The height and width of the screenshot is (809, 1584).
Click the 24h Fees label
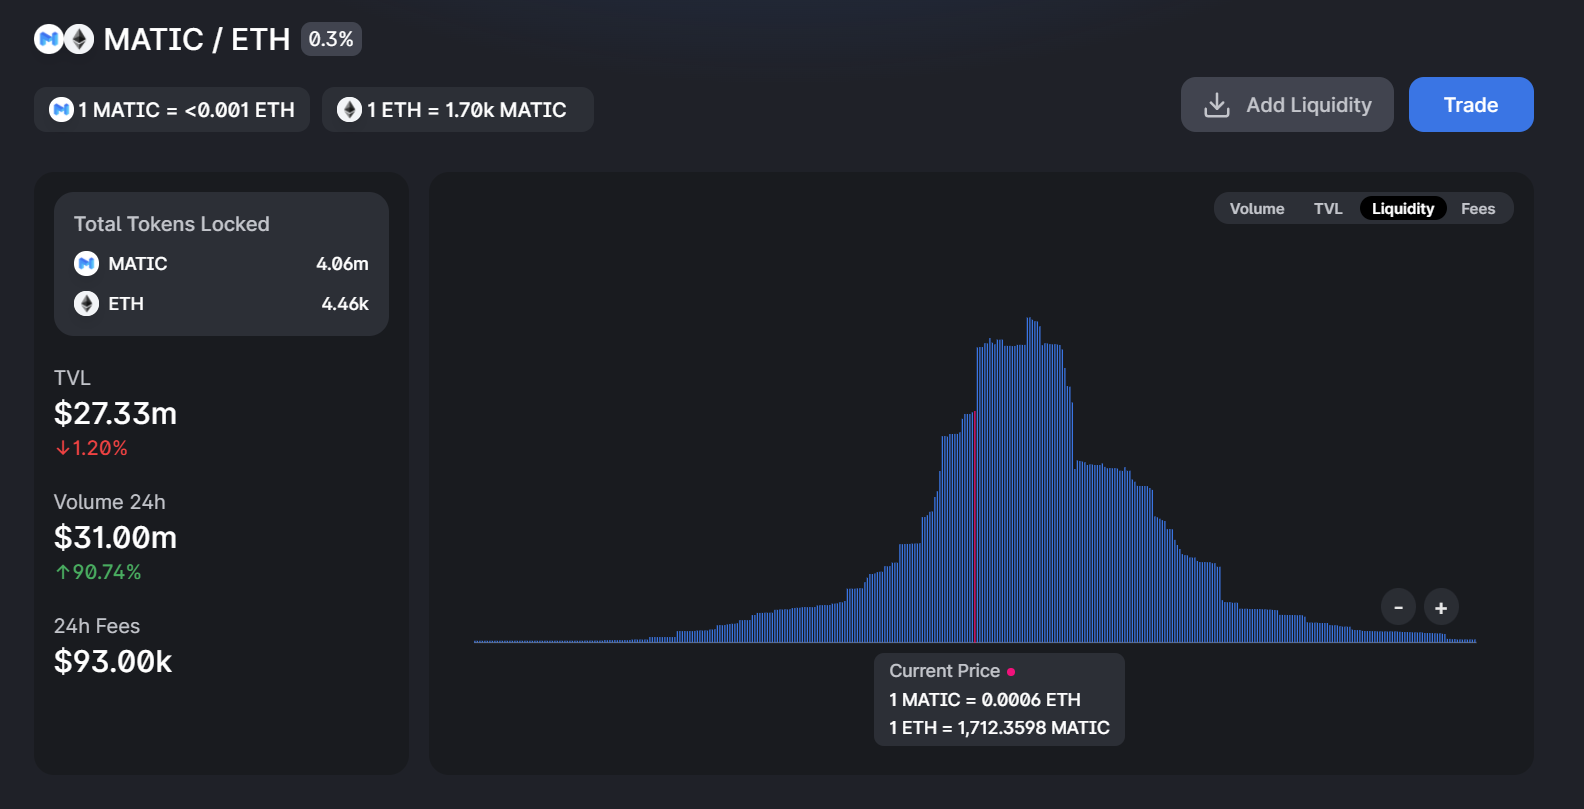coord(97,626)
